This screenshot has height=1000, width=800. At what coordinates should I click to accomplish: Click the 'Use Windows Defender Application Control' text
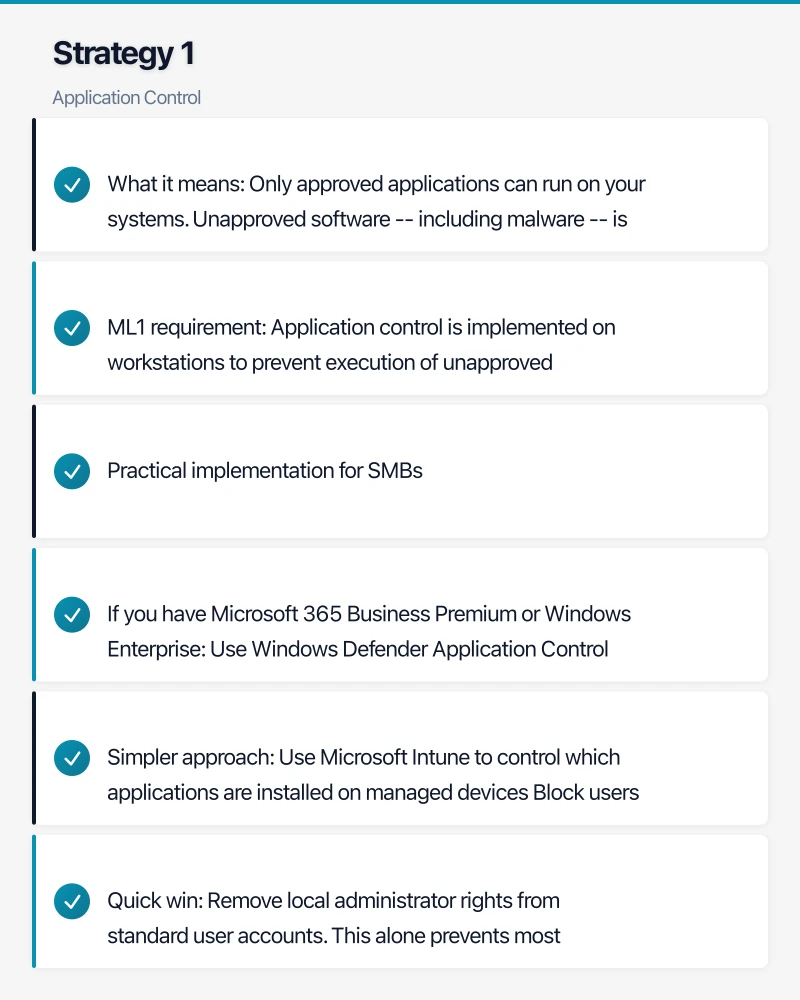pos(430,649)
